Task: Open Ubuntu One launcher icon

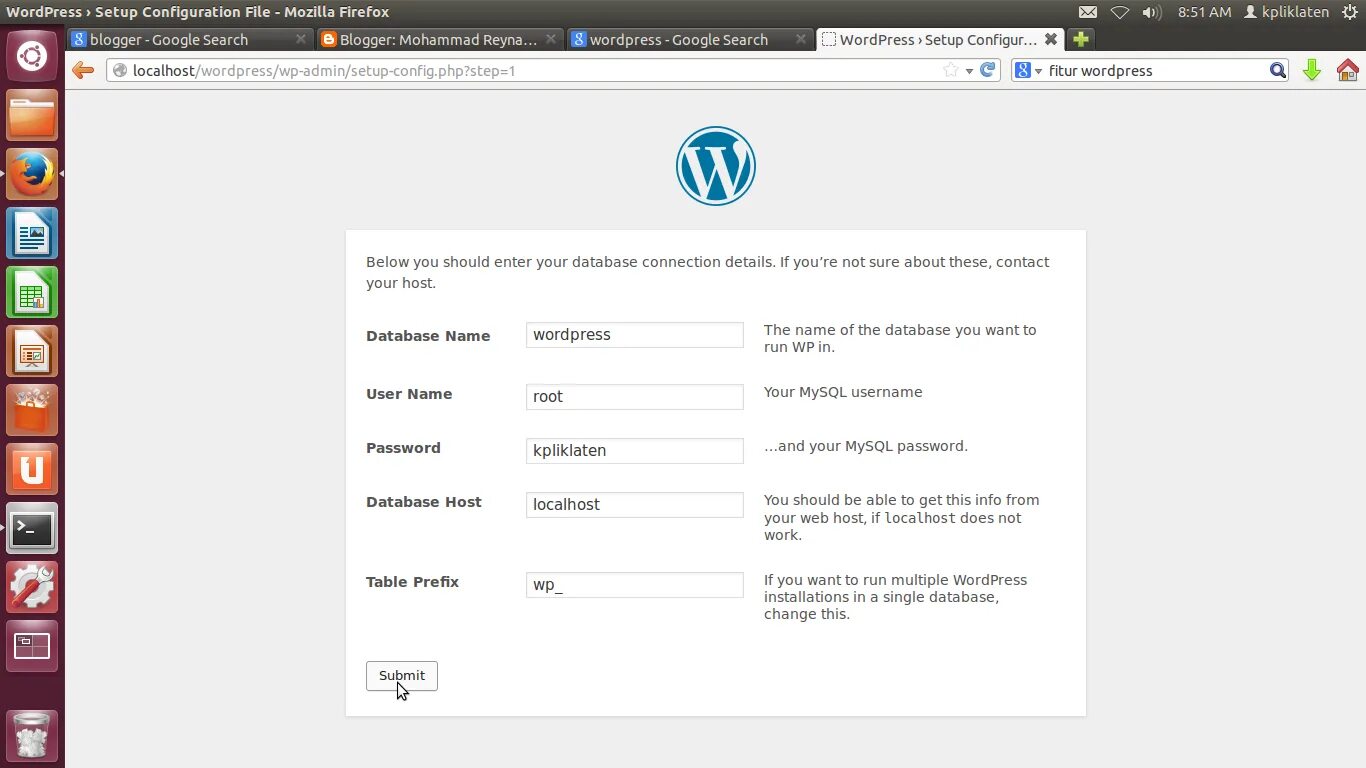Action: click(x=32, y=470)
